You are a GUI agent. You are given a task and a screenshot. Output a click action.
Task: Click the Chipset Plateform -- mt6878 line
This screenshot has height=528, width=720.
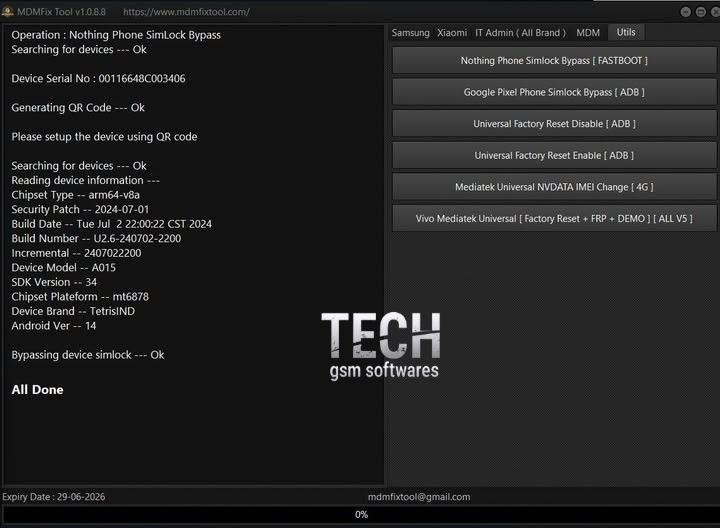[80, 297]
